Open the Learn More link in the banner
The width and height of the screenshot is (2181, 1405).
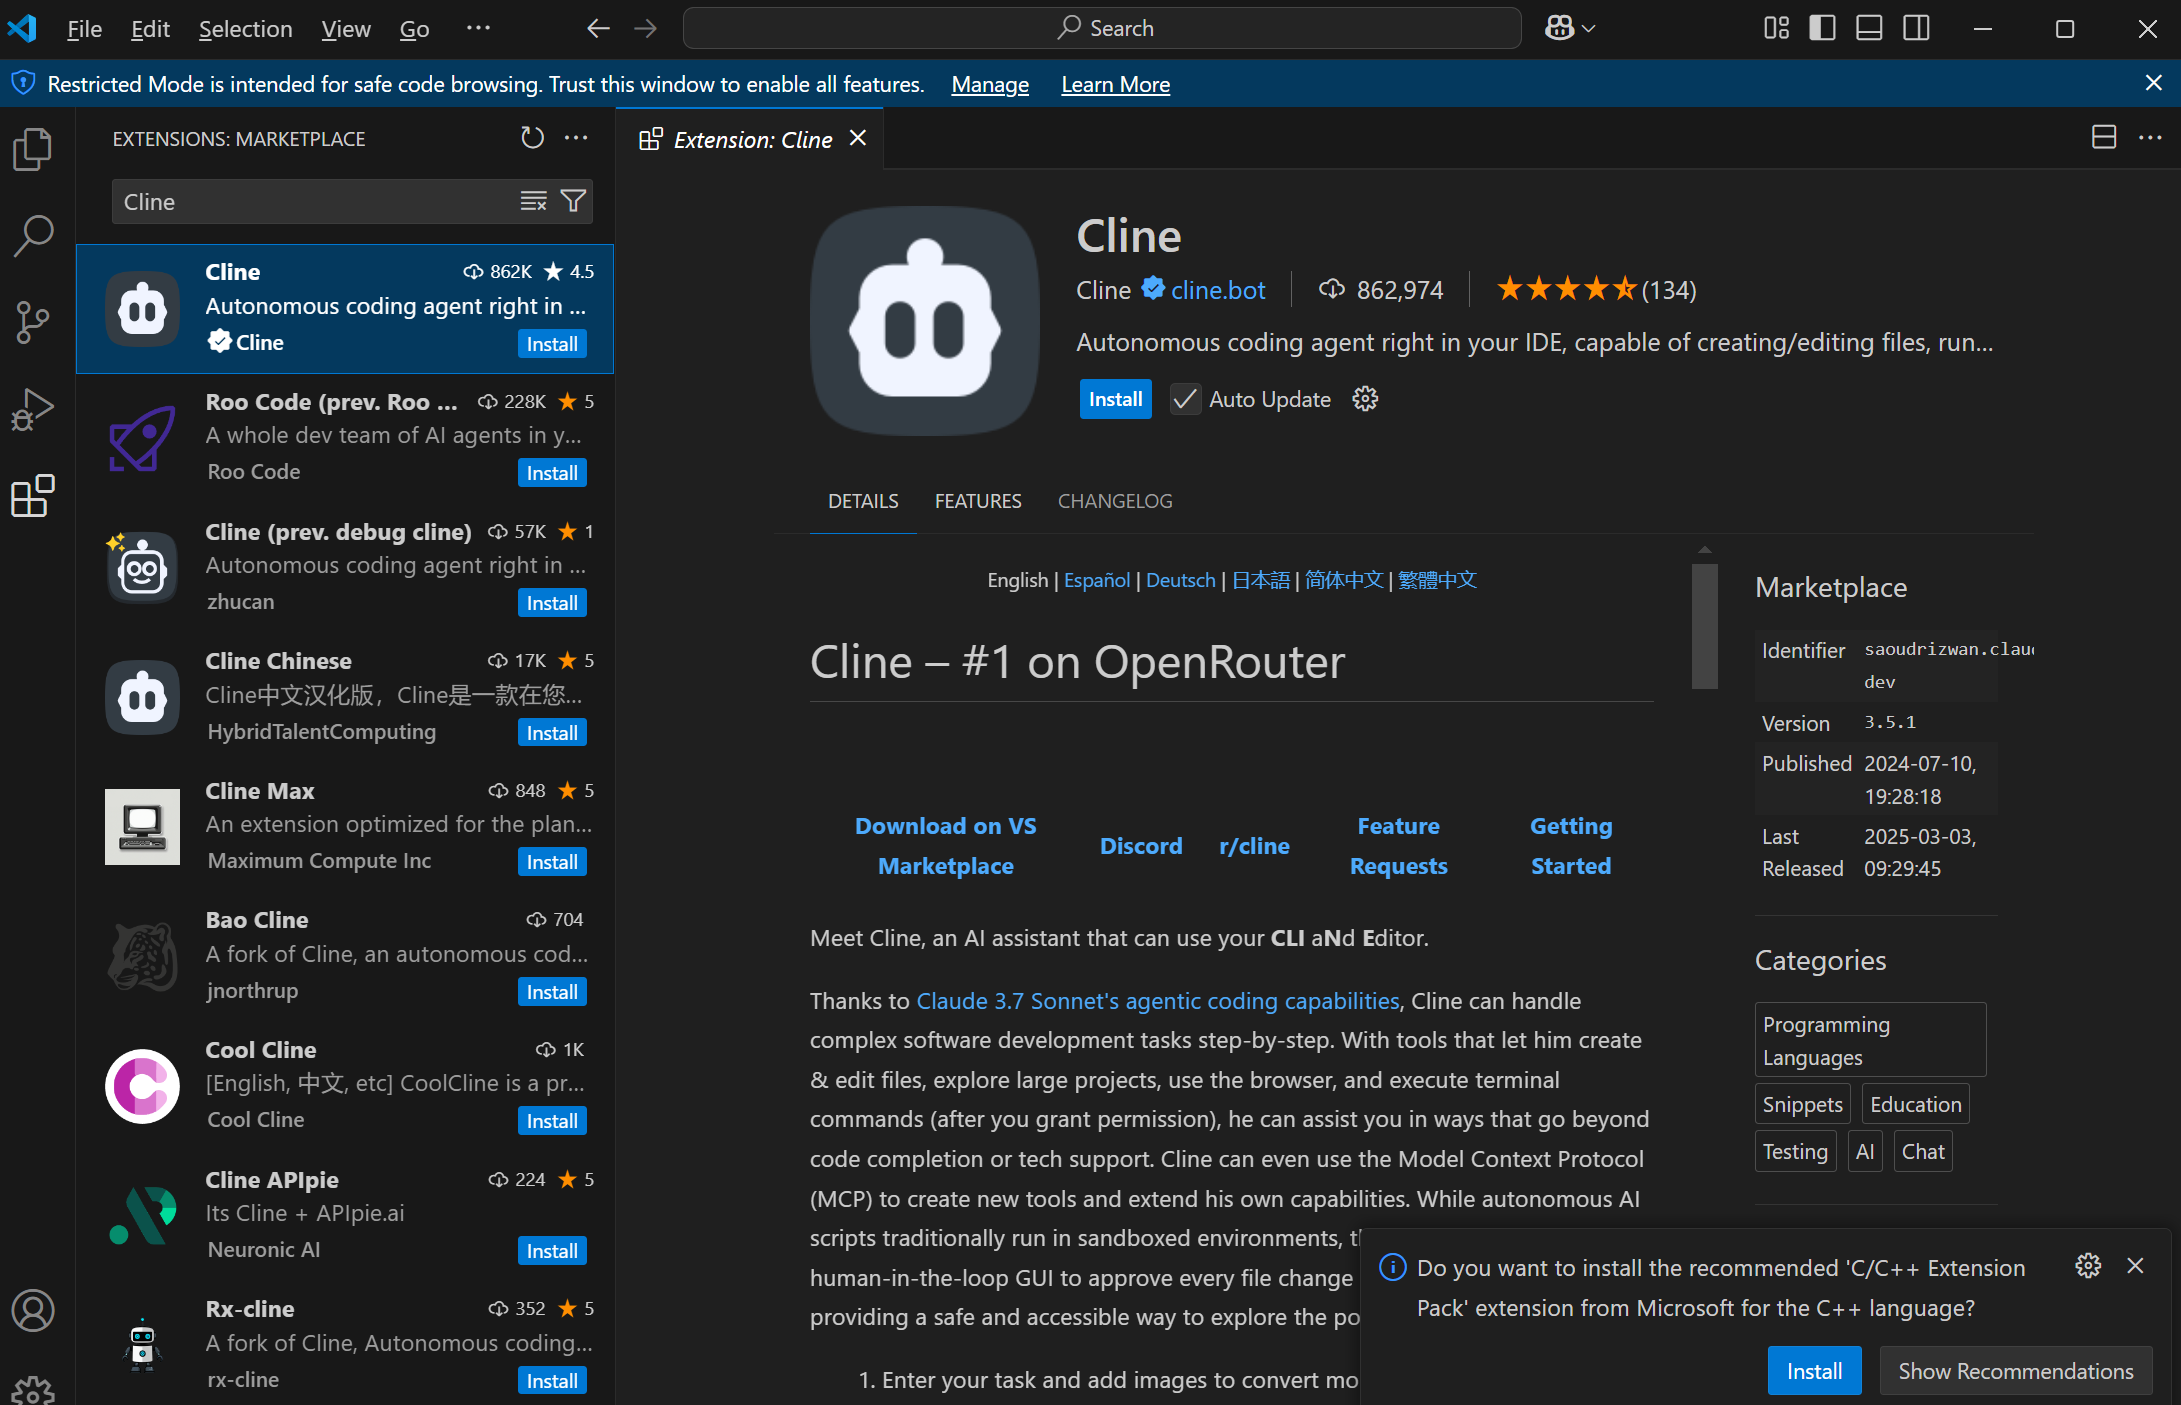tap(1115, 84)
